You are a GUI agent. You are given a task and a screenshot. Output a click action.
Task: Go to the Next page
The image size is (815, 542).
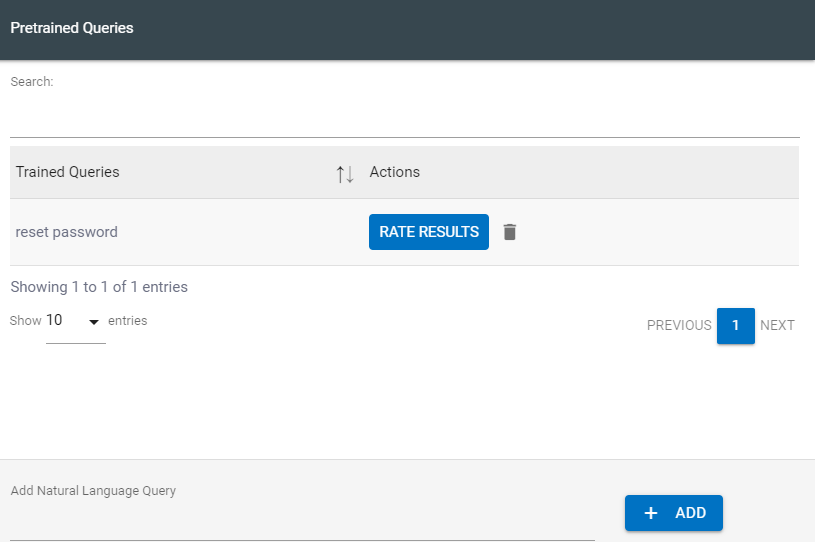pos(777,325)
